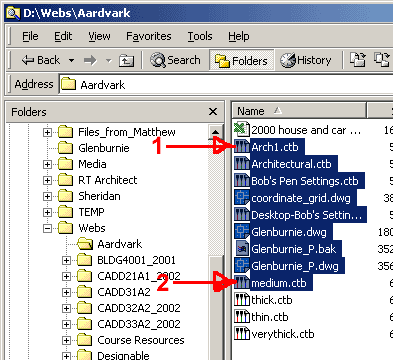This screenshot has height=360, width=393.
Task: Click the Architectural.ctb file icon
Action: coord(242,164)
